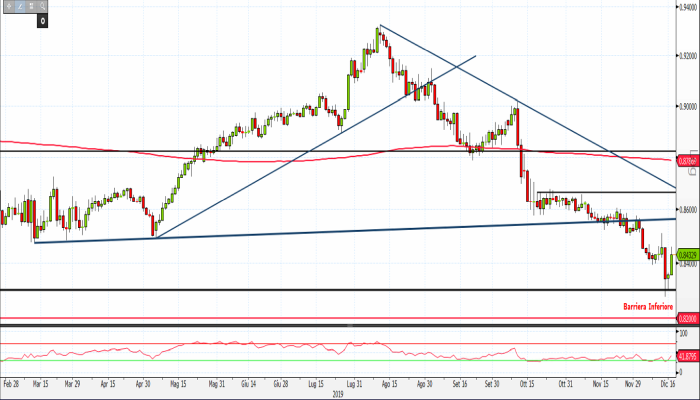Select the red Barriera Inferiore horizontal line
The height and width of the screenshot is (400, 700).
(338, 318)
